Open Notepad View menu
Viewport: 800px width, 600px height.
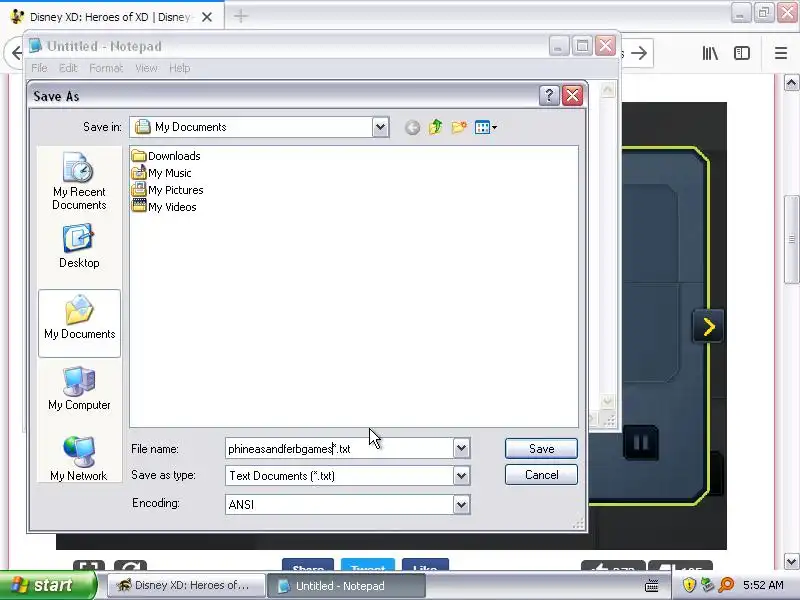146,68
